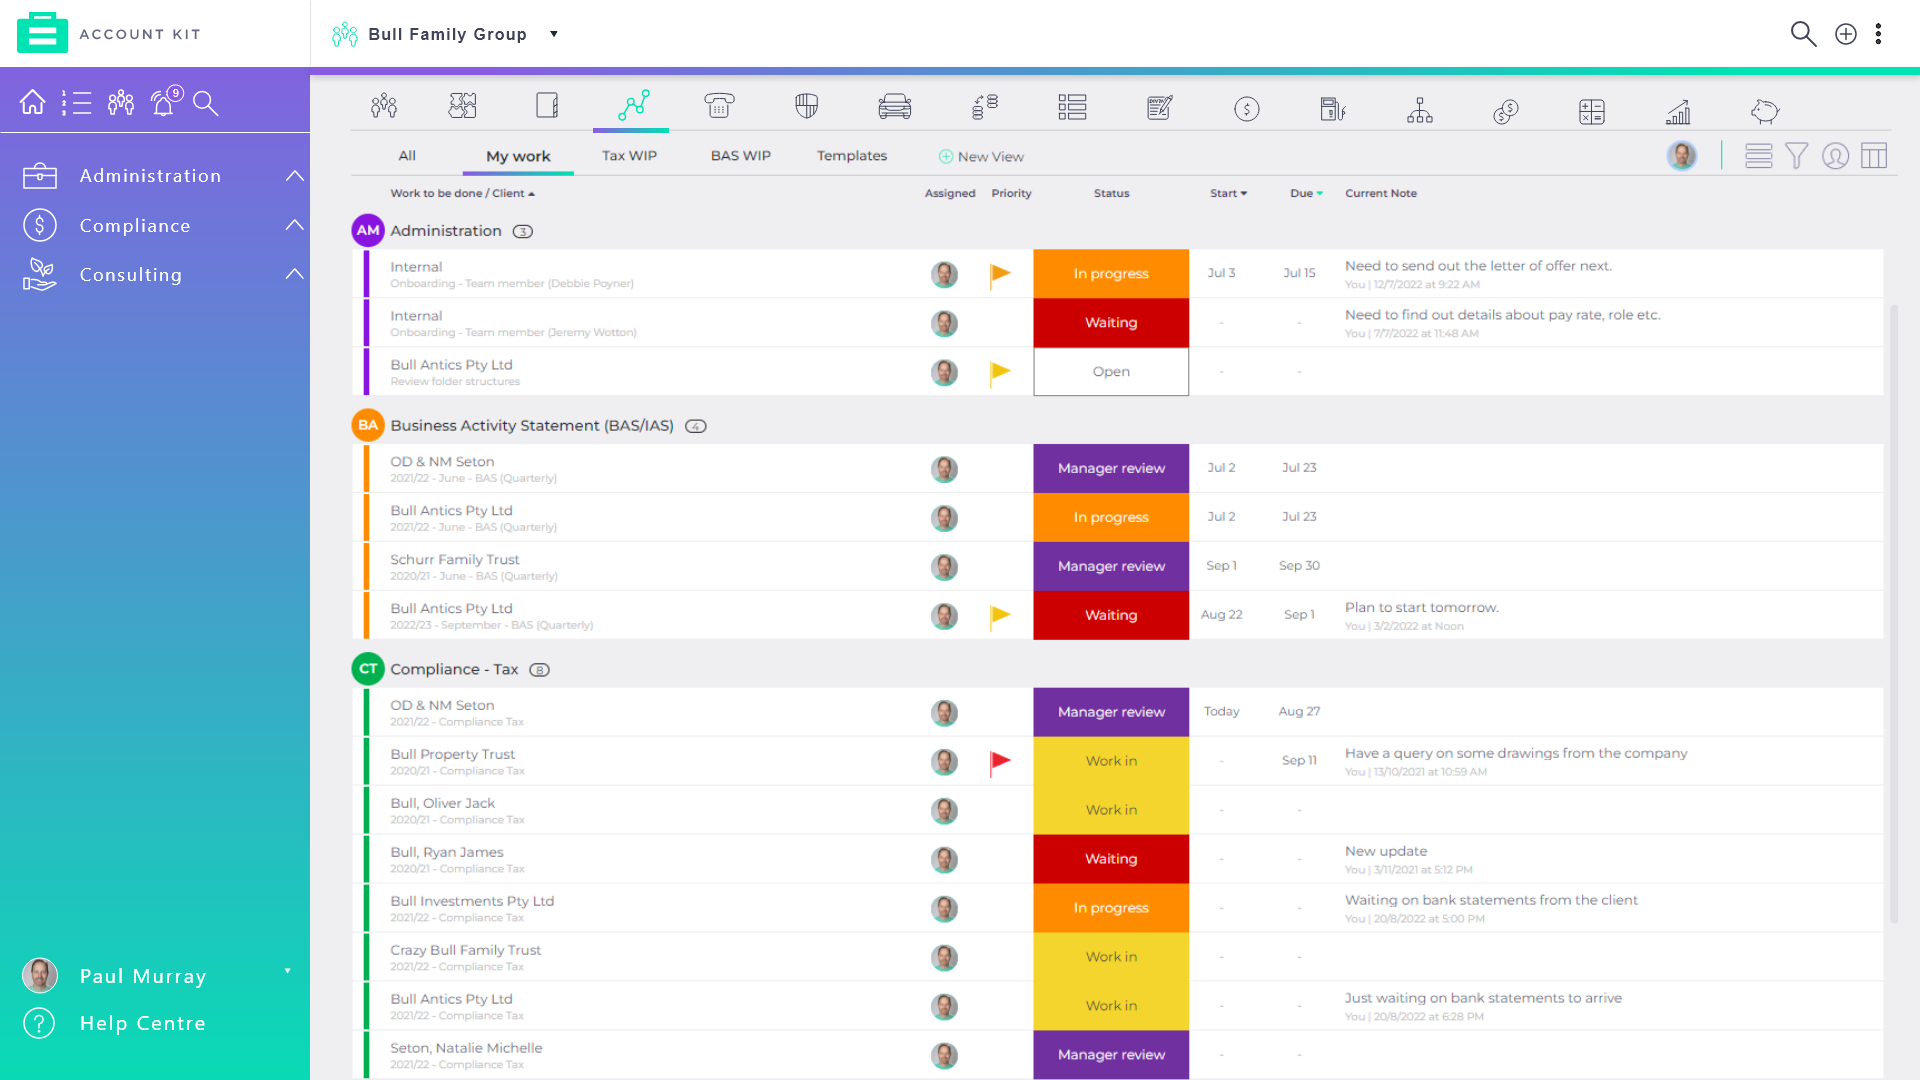The height and width of the screenshot is (1080, 1920).
Task: Open the group members toolbar icon
Action: pyautogui.click(x=384, y=106)
